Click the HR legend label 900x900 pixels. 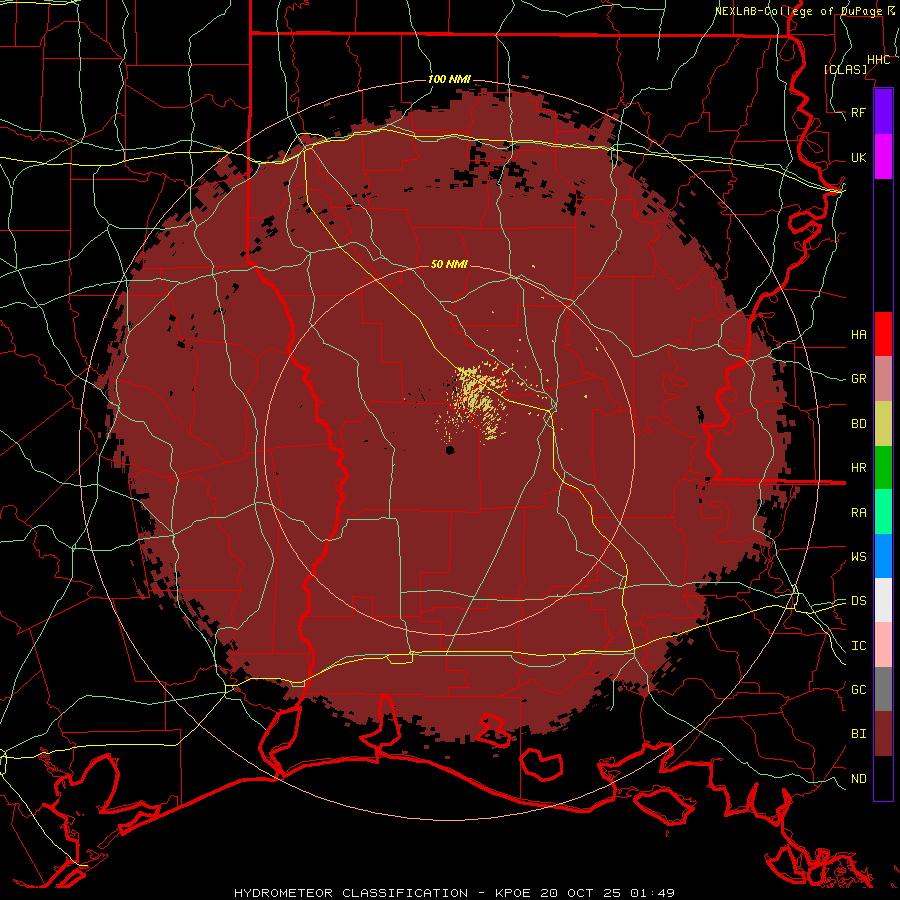[858, 468]
